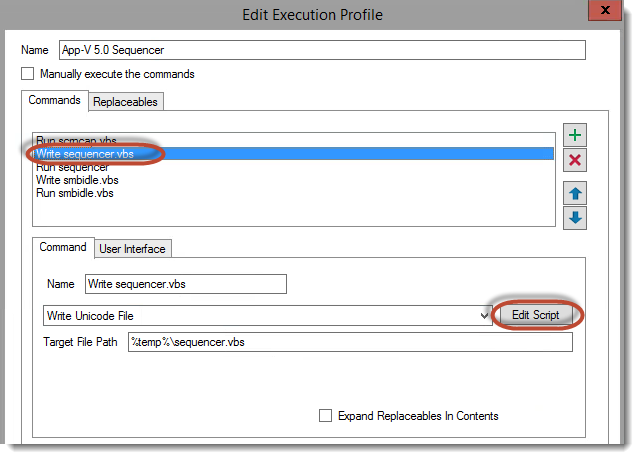Close the Edit Execution Profile dialog
The width and height of the screenshot is (639, 459).
pyautogui.click(x=604, y=10)
